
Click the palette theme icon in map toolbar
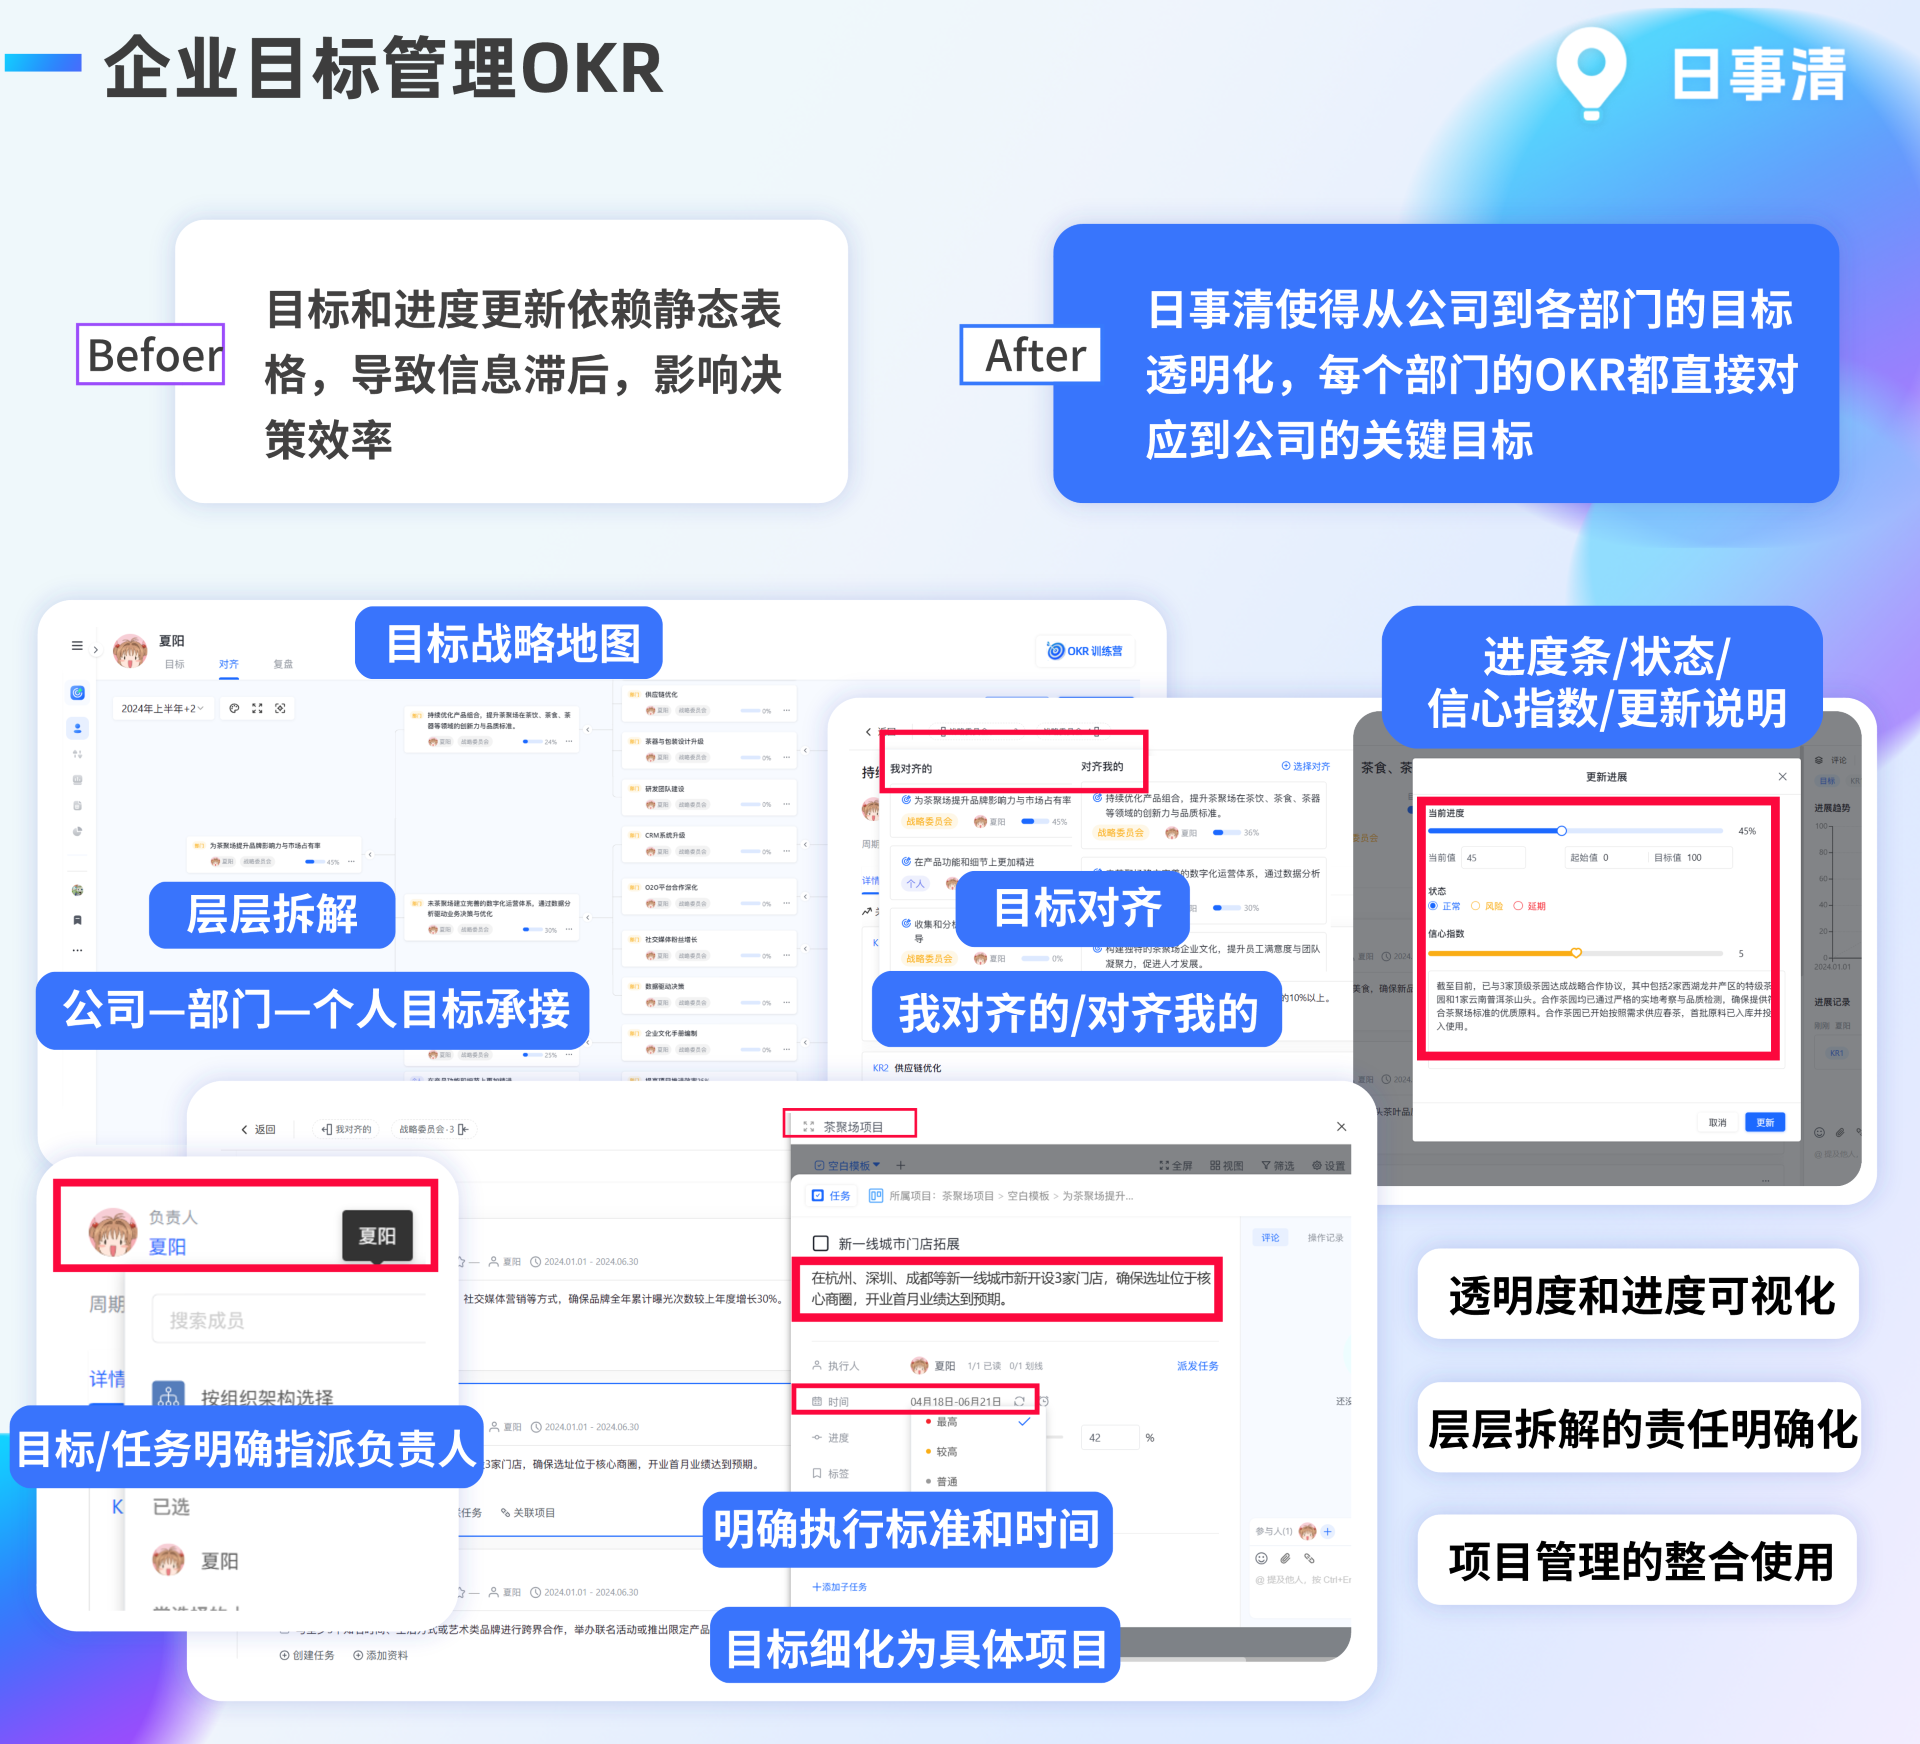[234, 708]
